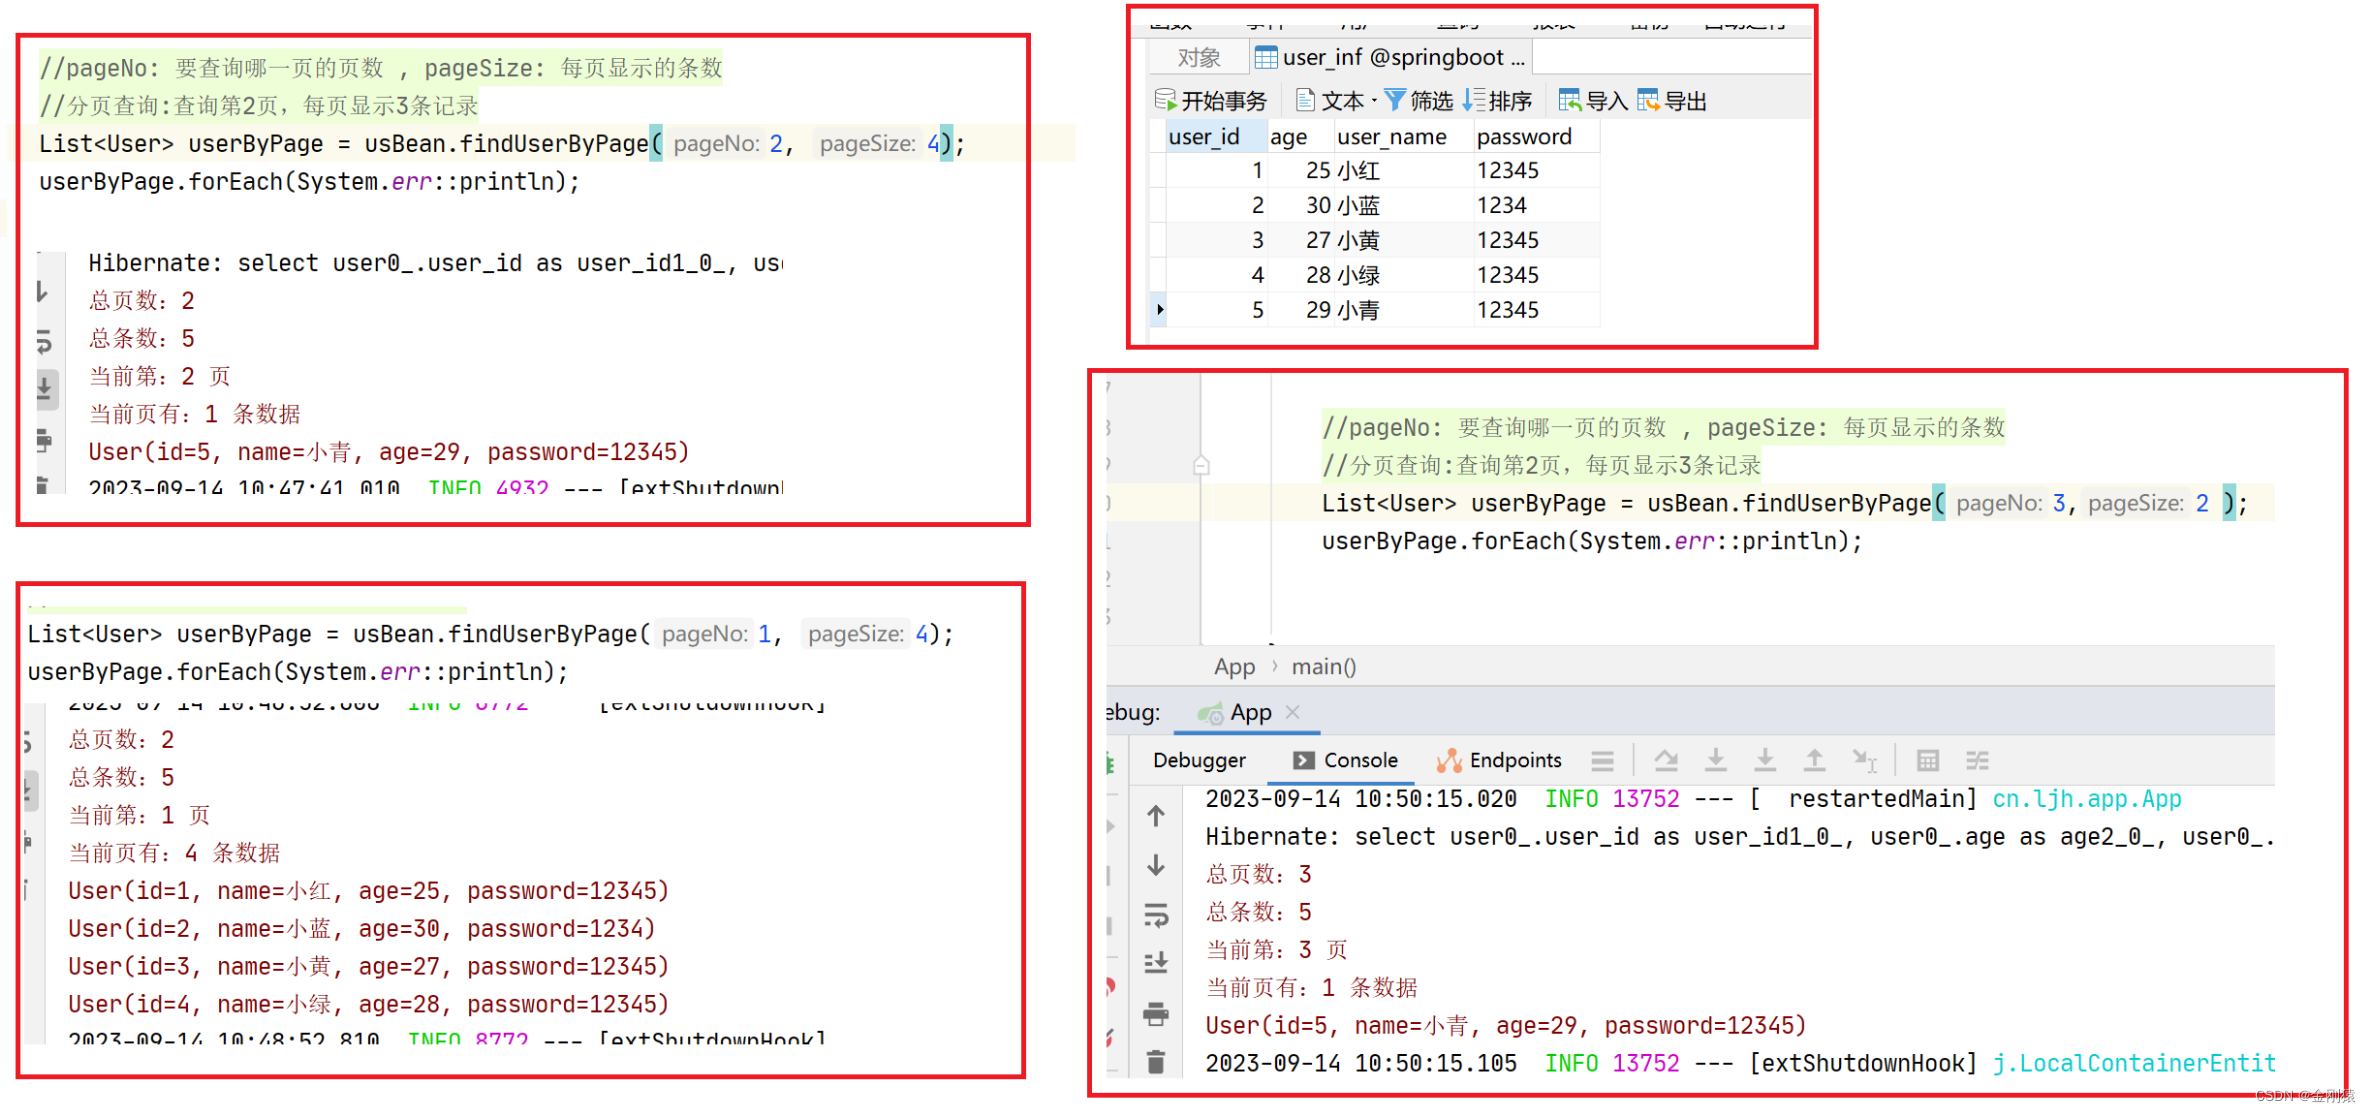Viewport: 2371px width, 1113px height.
Task: Click the console line 当前页有: 4 条数据
Action: [174, 853]
